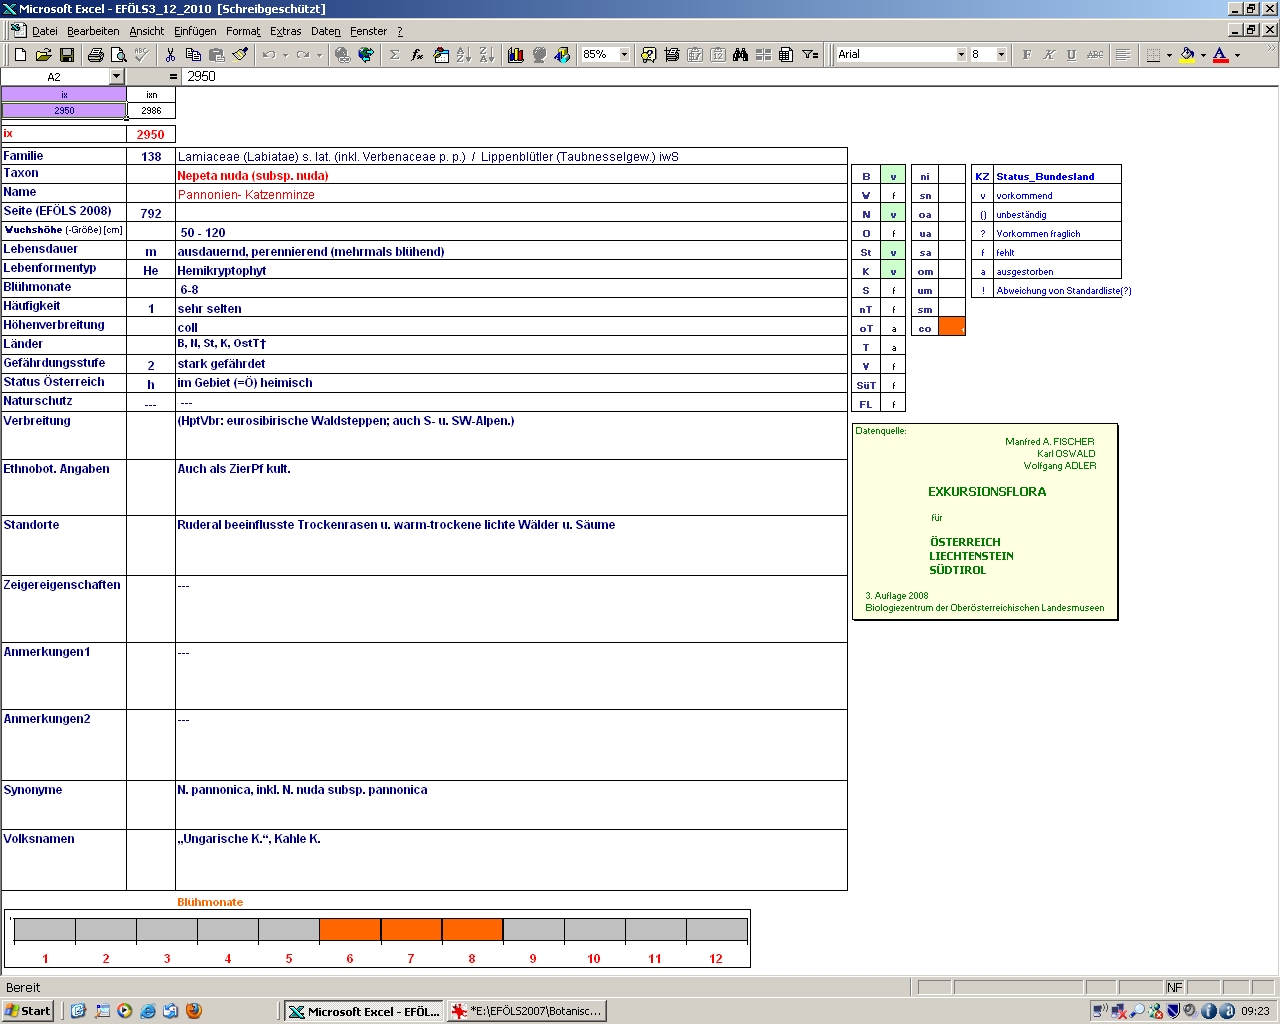The height and width of the screenshot is (1024, 1280).
Task: Open the Daten menu
Action: pos(326,31)
